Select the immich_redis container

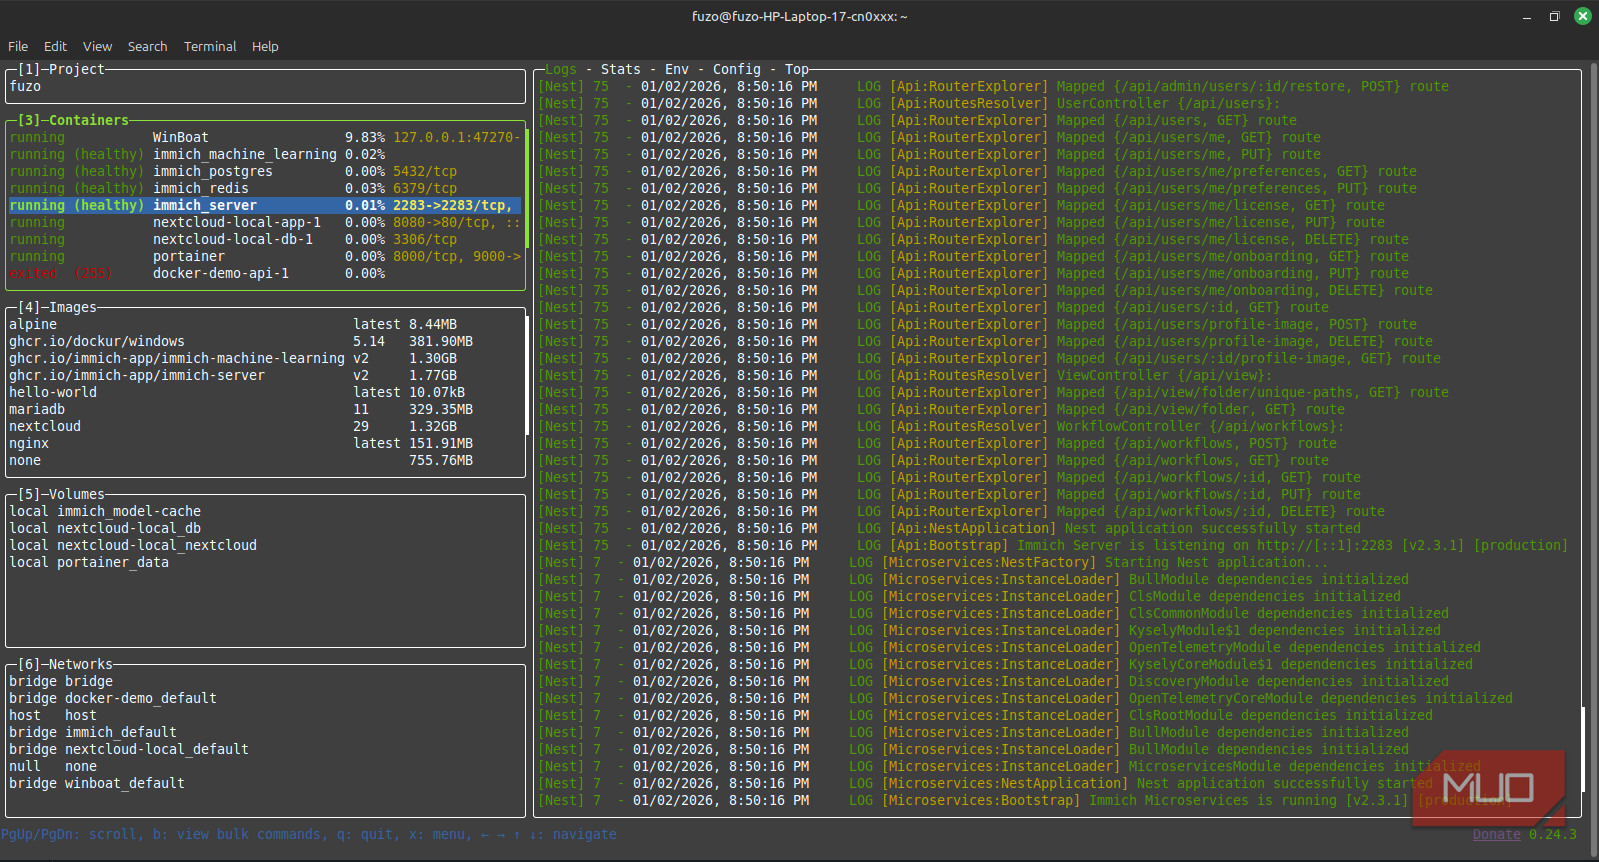pyautogui.click(x=265, y=188)
